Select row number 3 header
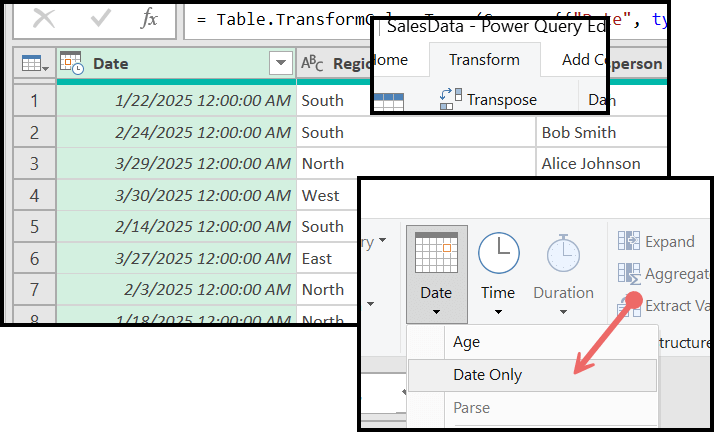 click(34, 164)
